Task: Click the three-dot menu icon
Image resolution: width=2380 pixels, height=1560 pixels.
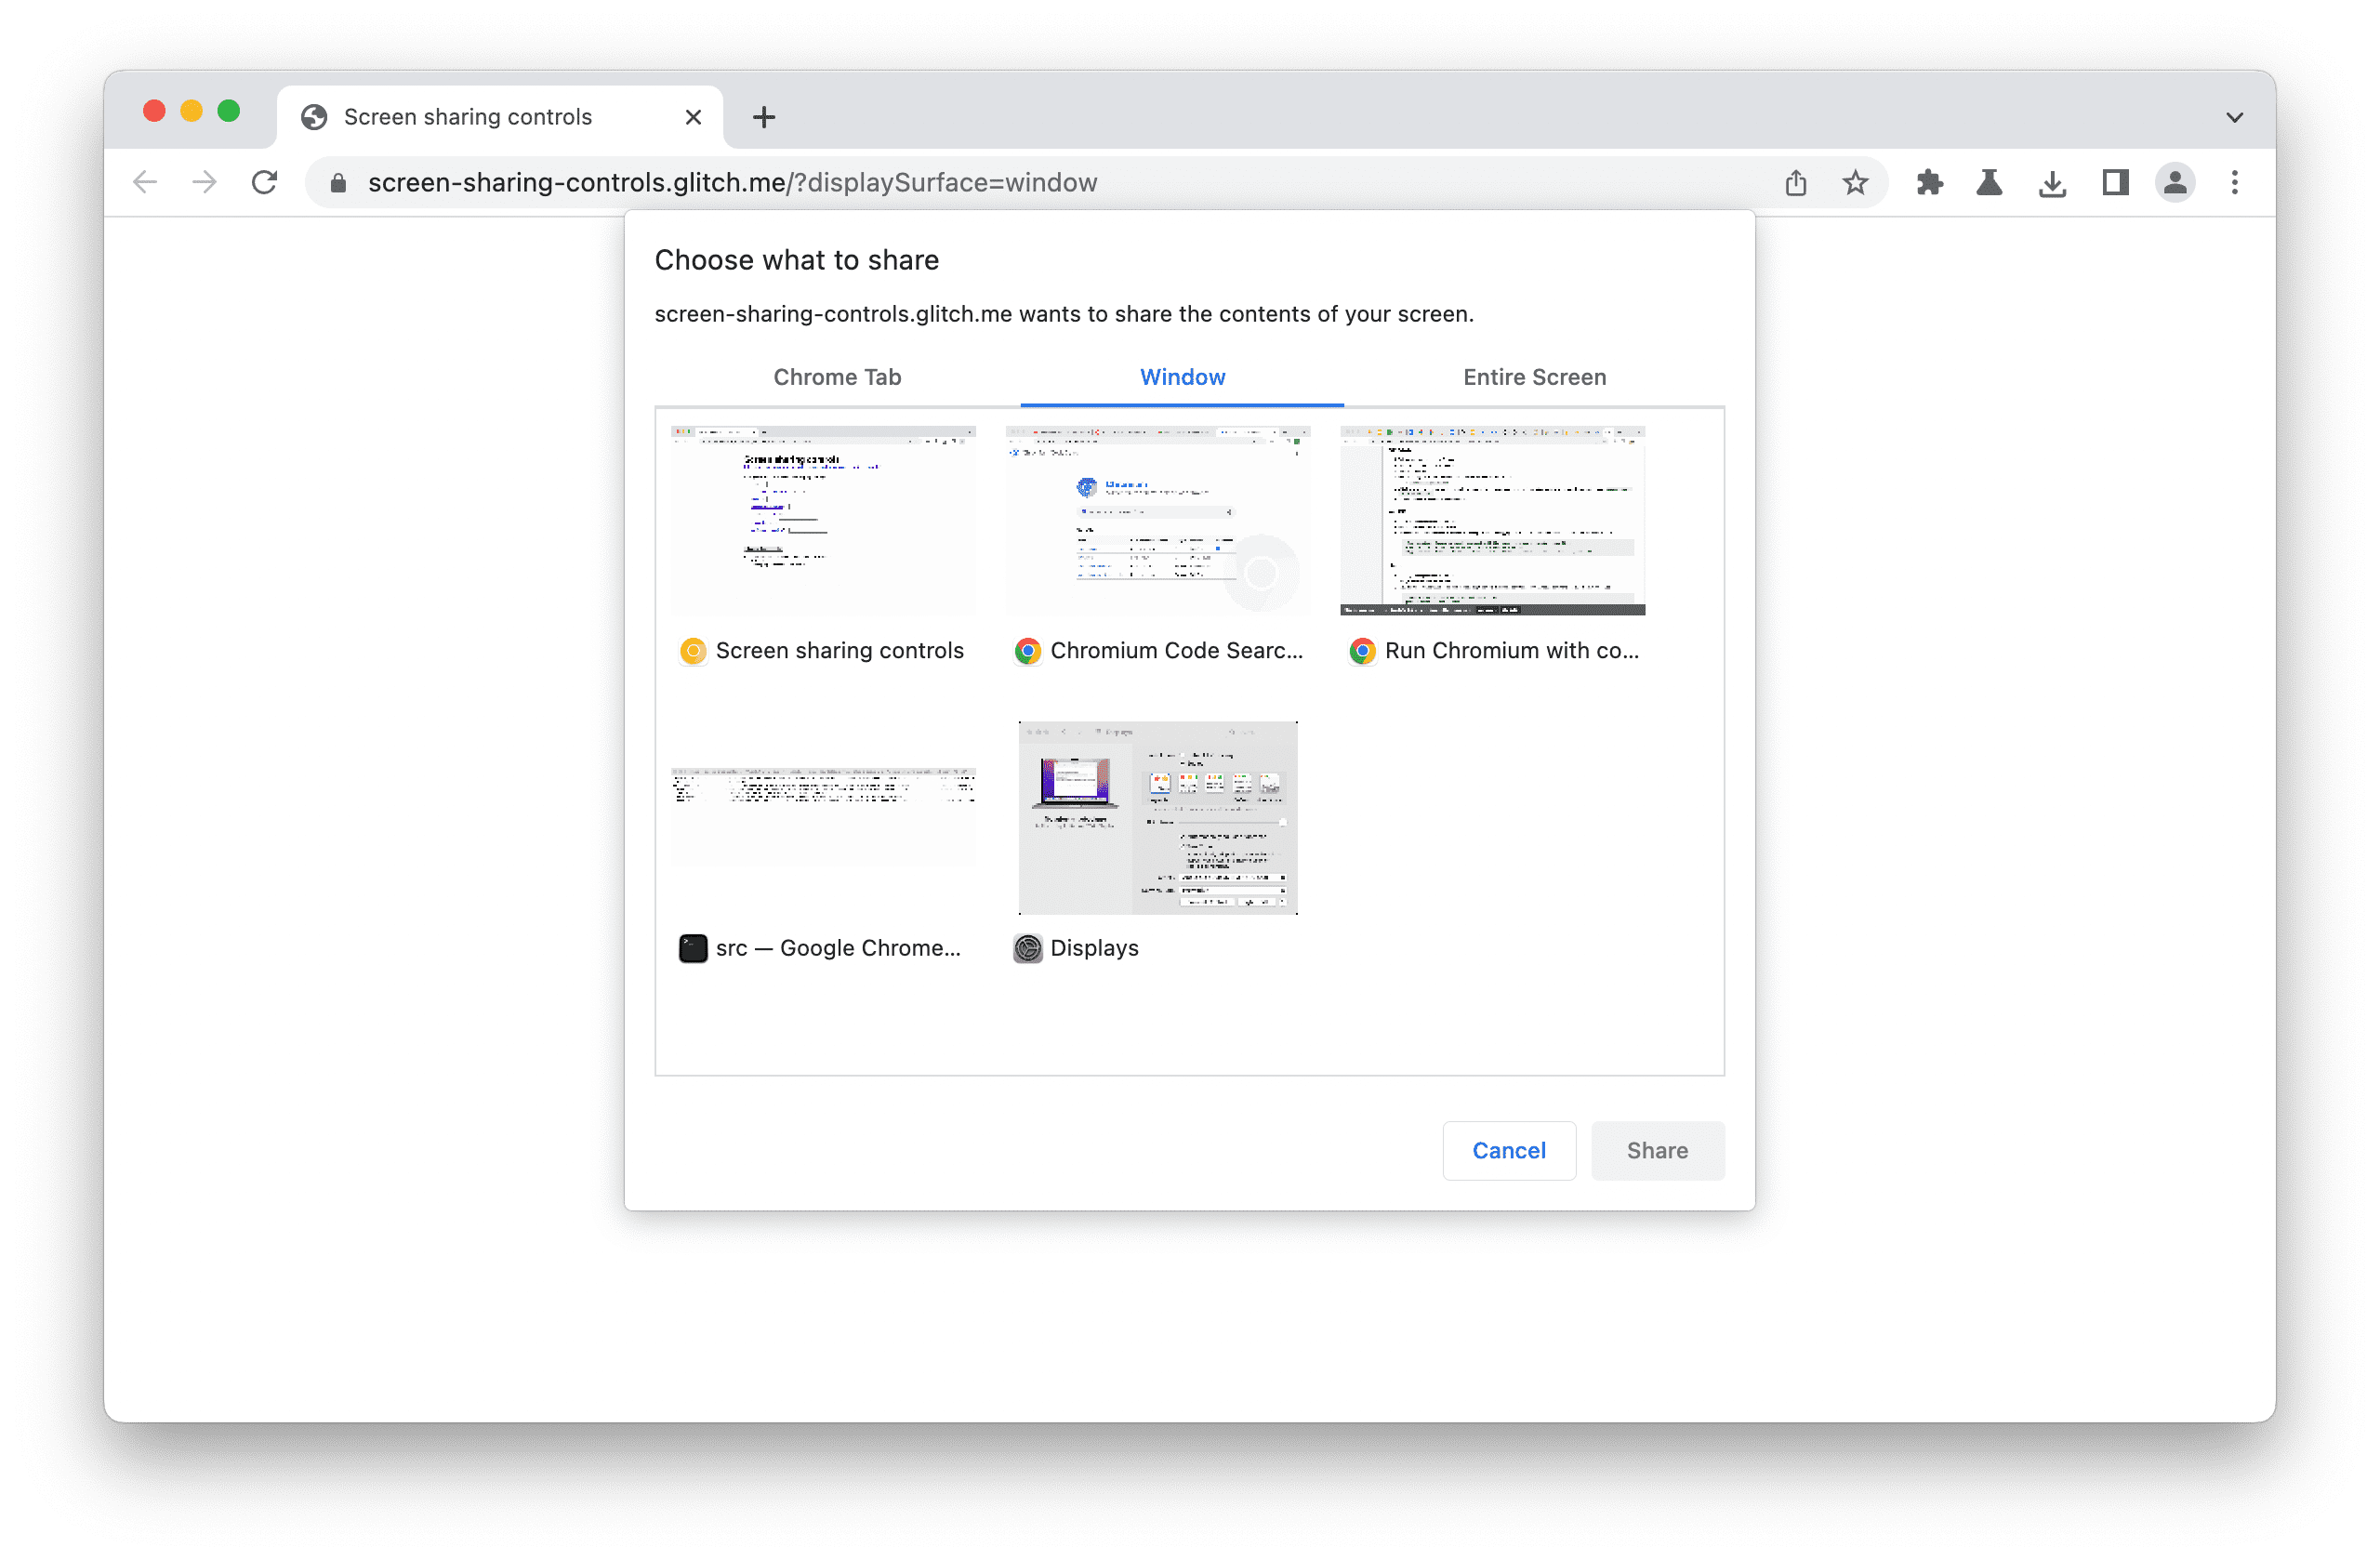Action: 2234,183
